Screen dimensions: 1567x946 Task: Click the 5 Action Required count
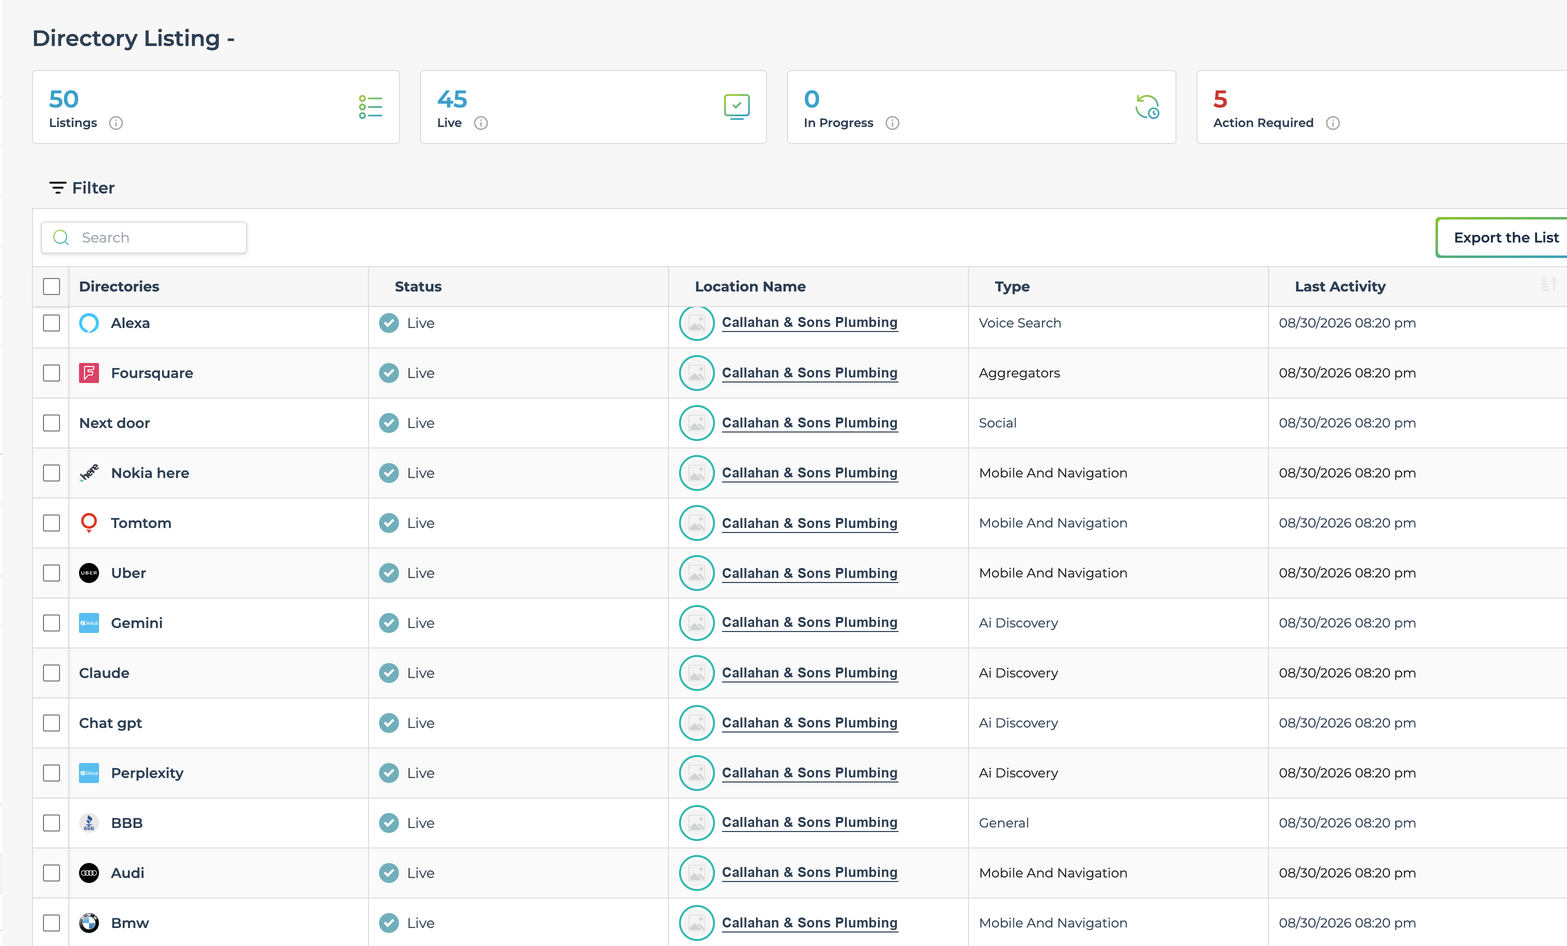1220,99
